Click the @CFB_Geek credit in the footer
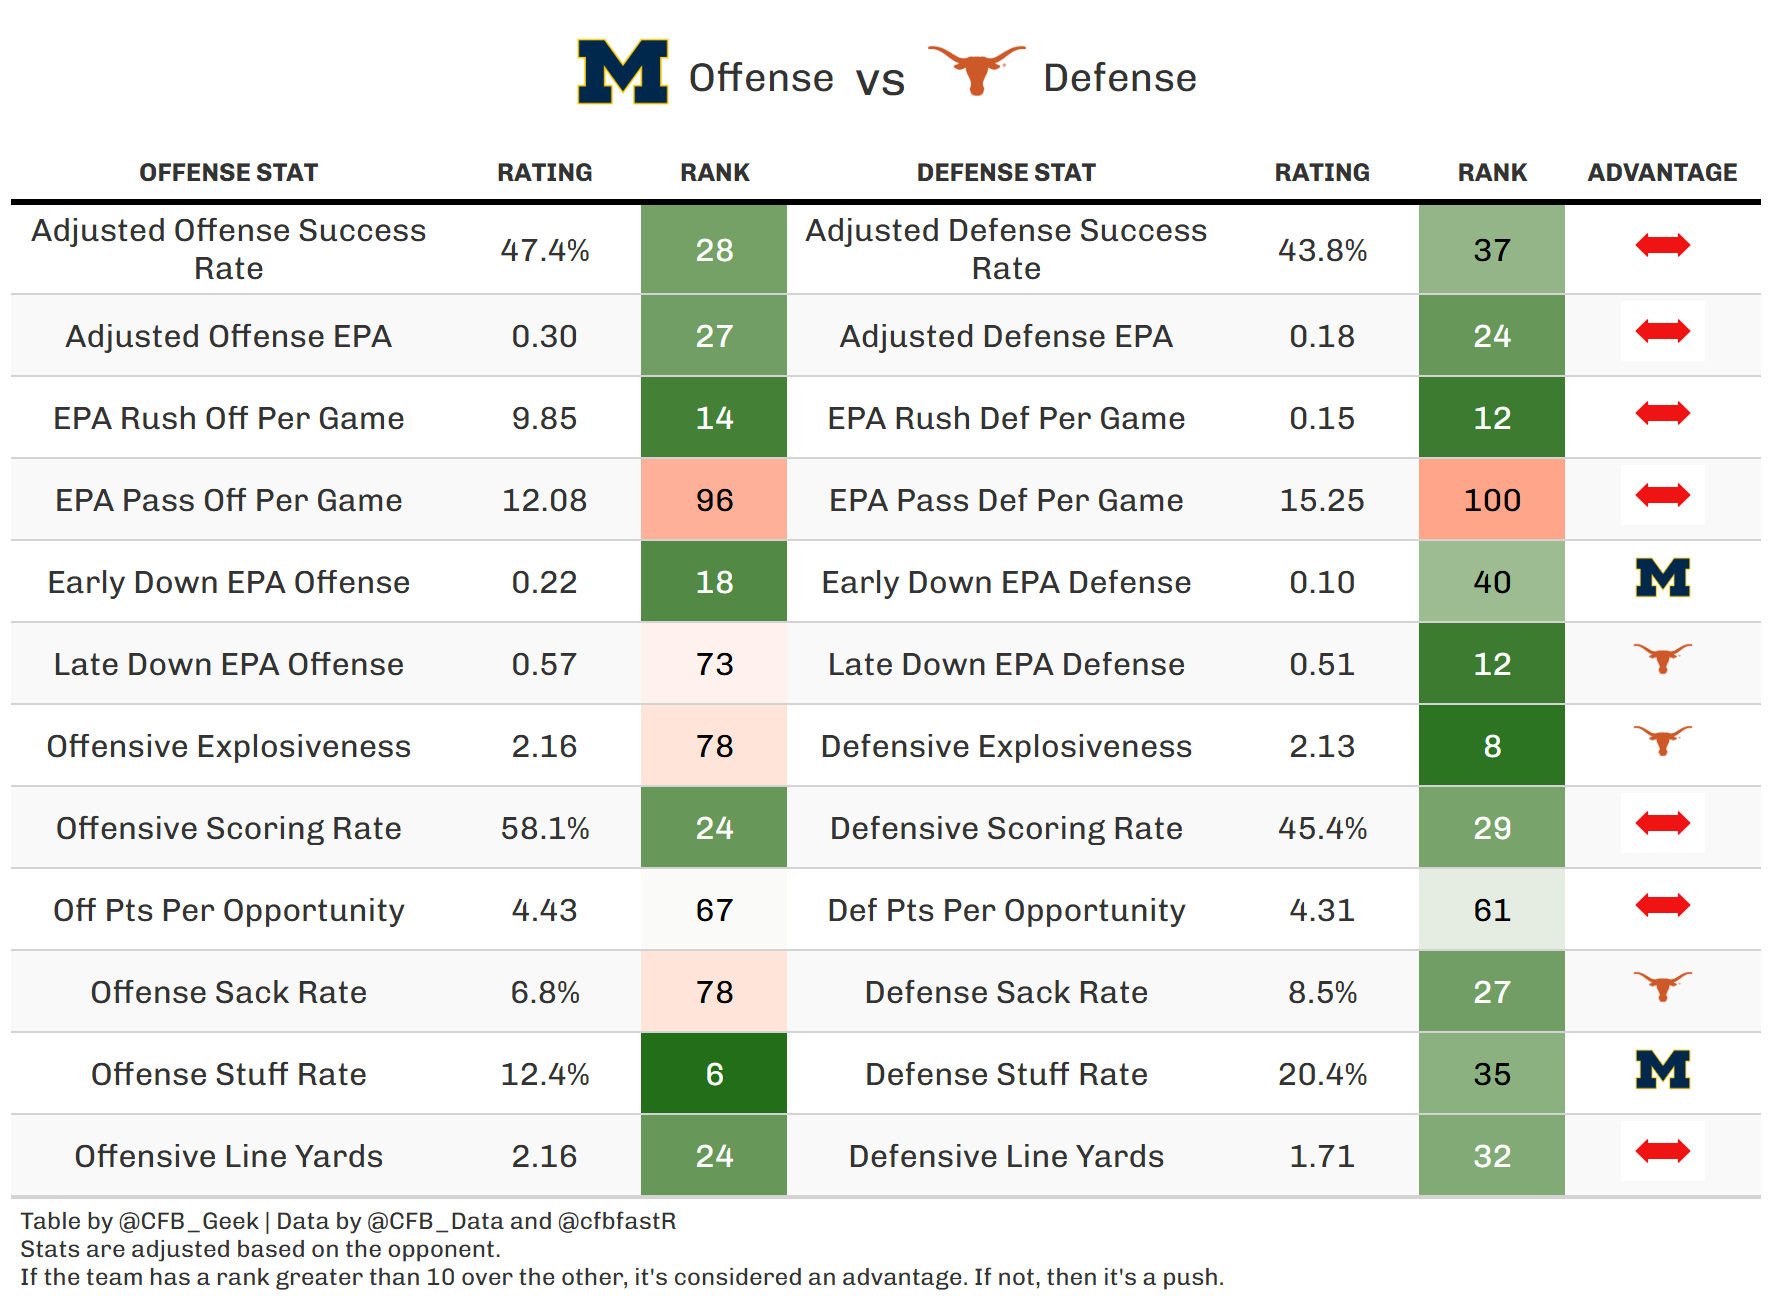Image resolution: width=1770 pixels, height=1312 pixels. coord(188,1221)
